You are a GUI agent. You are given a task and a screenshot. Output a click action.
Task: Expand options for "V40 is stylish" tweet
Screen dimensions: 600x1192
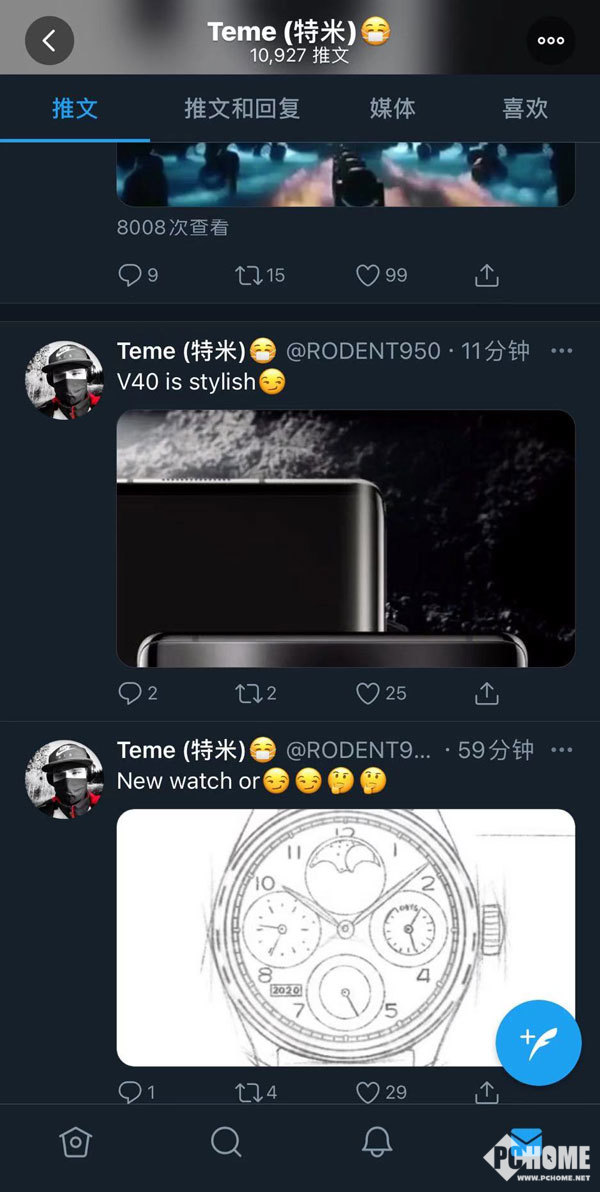click(562, 351)
